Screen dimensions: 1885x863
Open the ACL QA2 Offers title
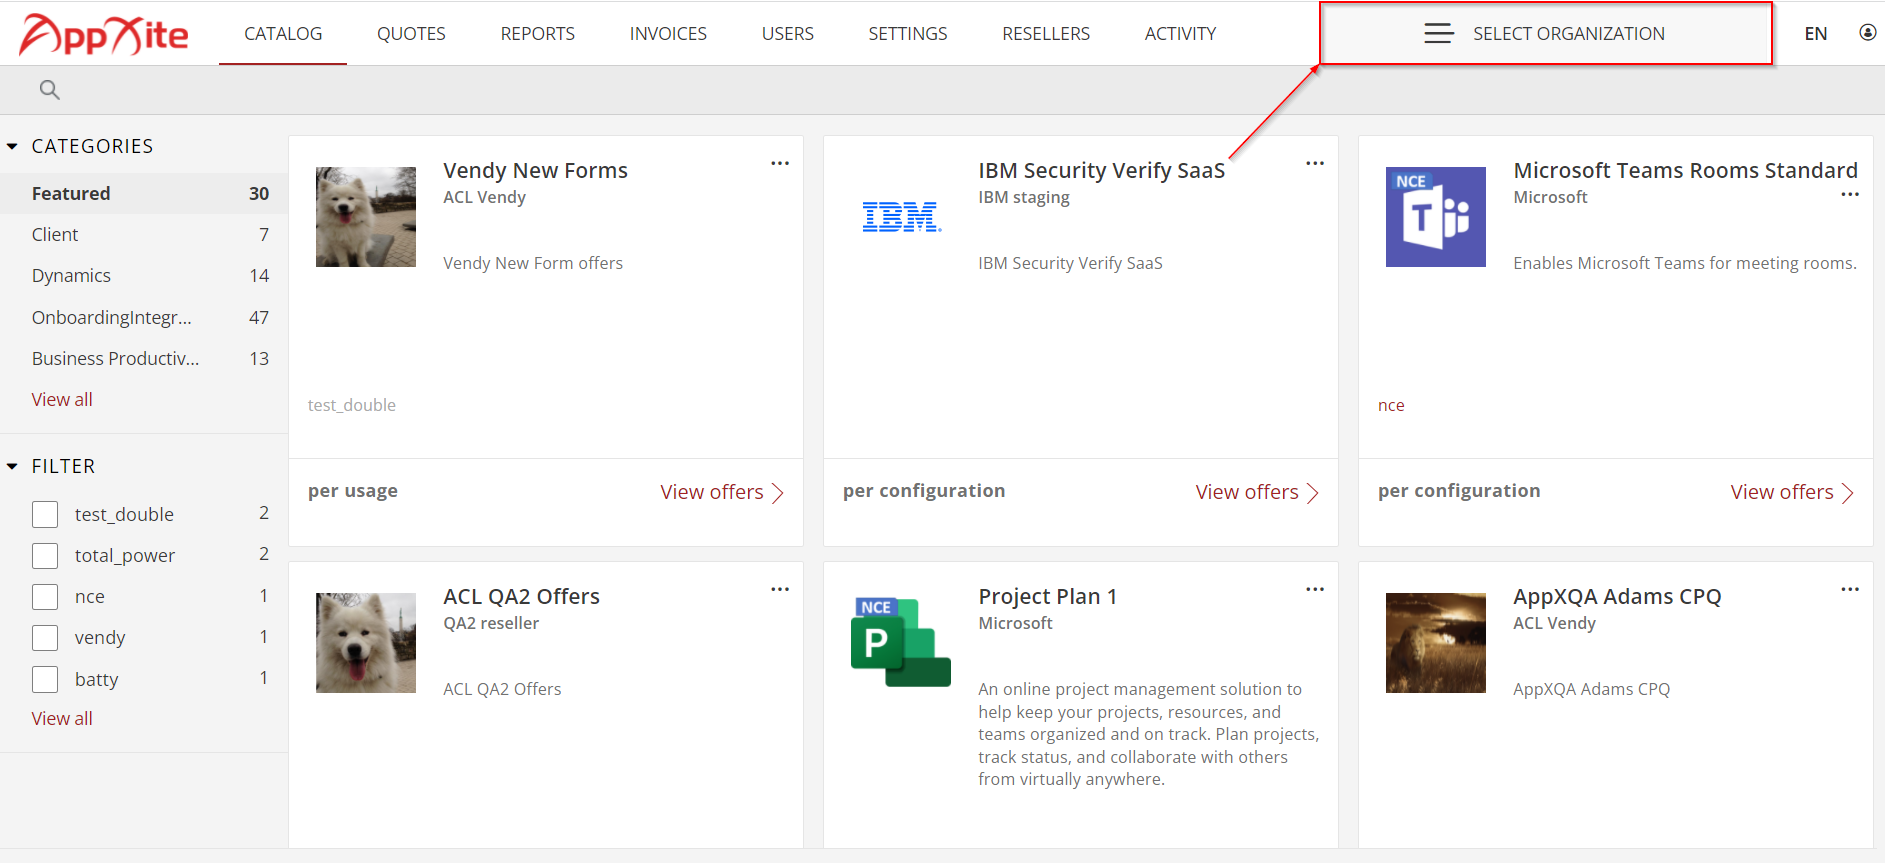point(521,597)
